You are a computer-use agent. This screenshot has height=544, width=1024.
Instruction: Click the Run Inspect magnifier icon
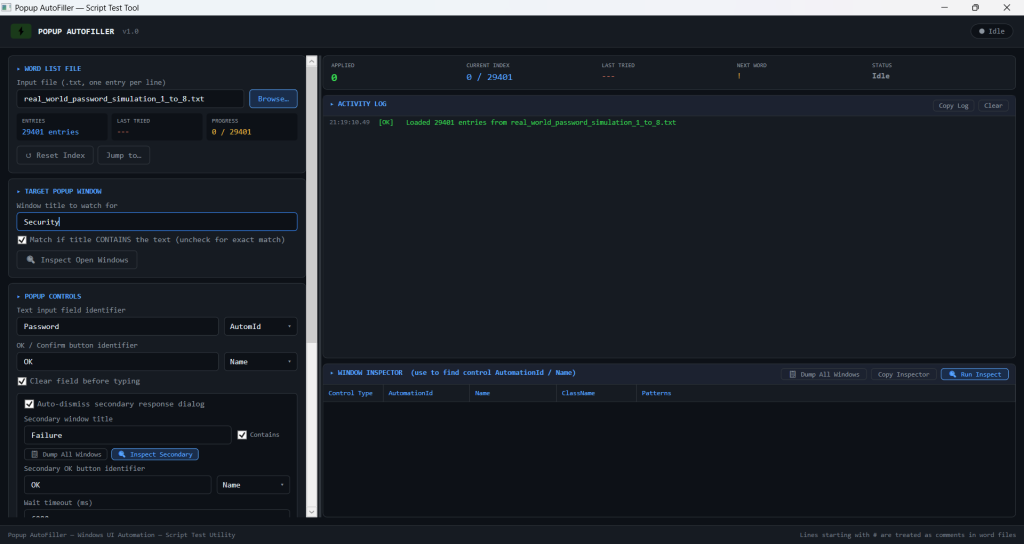click(952, 374)
